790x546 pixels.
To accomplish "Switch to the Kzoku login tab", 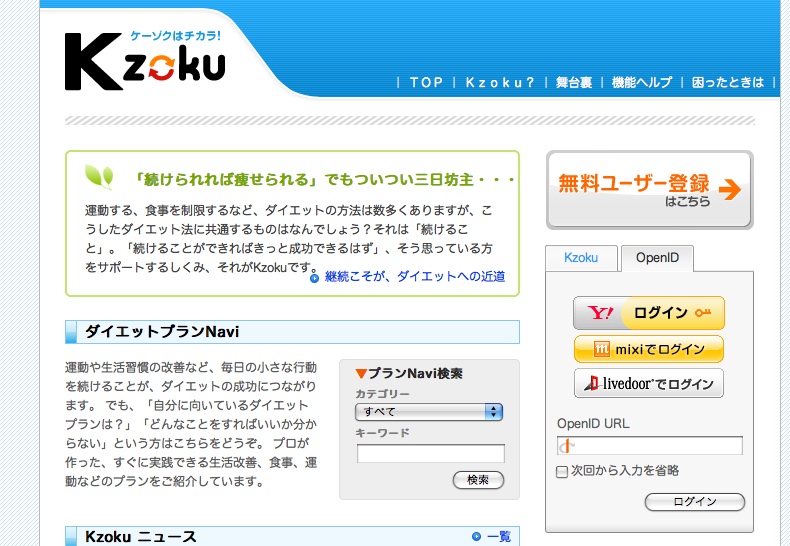I will pos(581,258).
